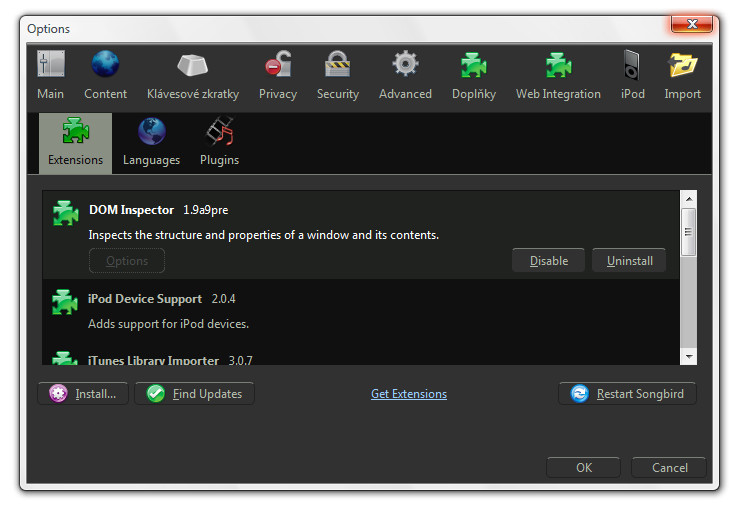Viewport: 744px width, 507px height.
Task: Open the Import folder pane
Action: pos(682,76)
